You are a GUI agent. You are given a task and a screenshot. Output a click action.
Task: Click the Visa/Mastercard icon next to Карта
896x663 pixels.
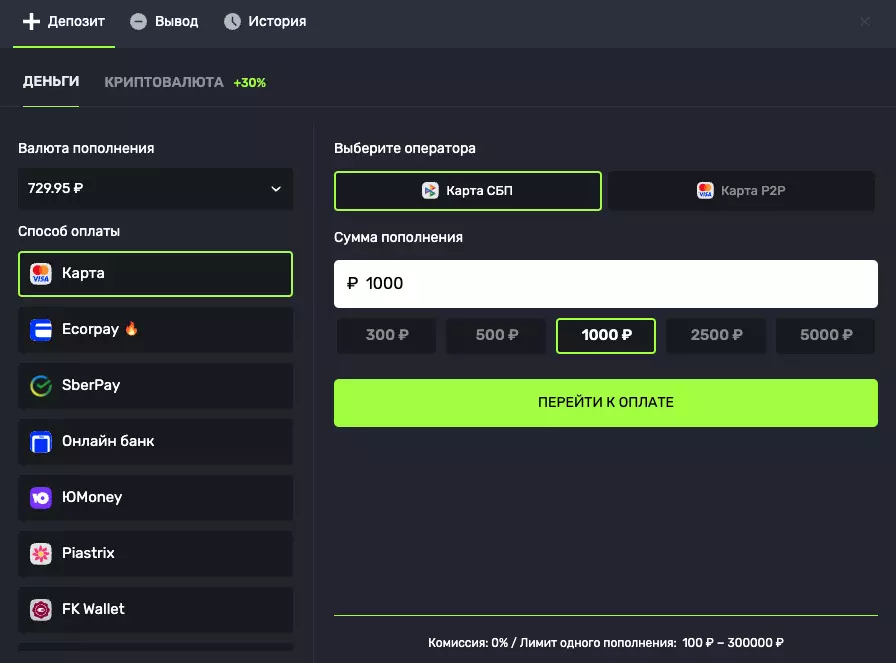41,274
